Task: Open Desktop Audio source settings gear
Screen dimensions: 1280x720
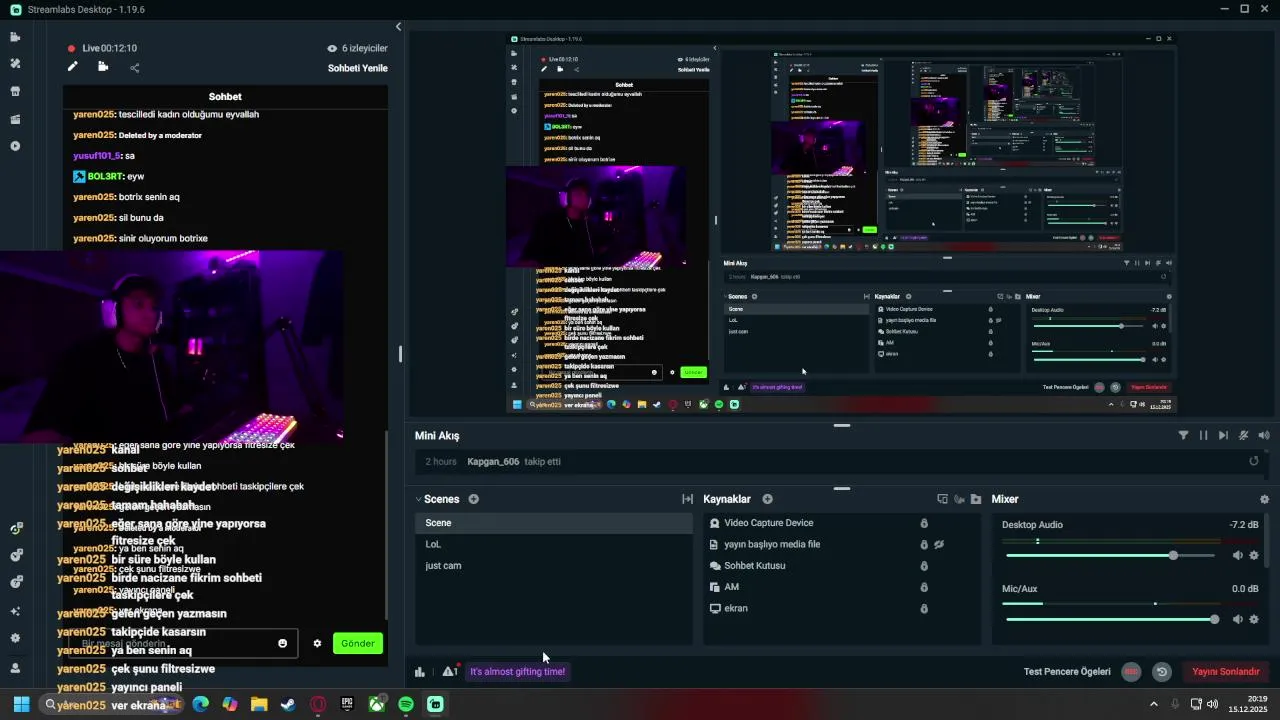Action: [x=1254, y=555]
